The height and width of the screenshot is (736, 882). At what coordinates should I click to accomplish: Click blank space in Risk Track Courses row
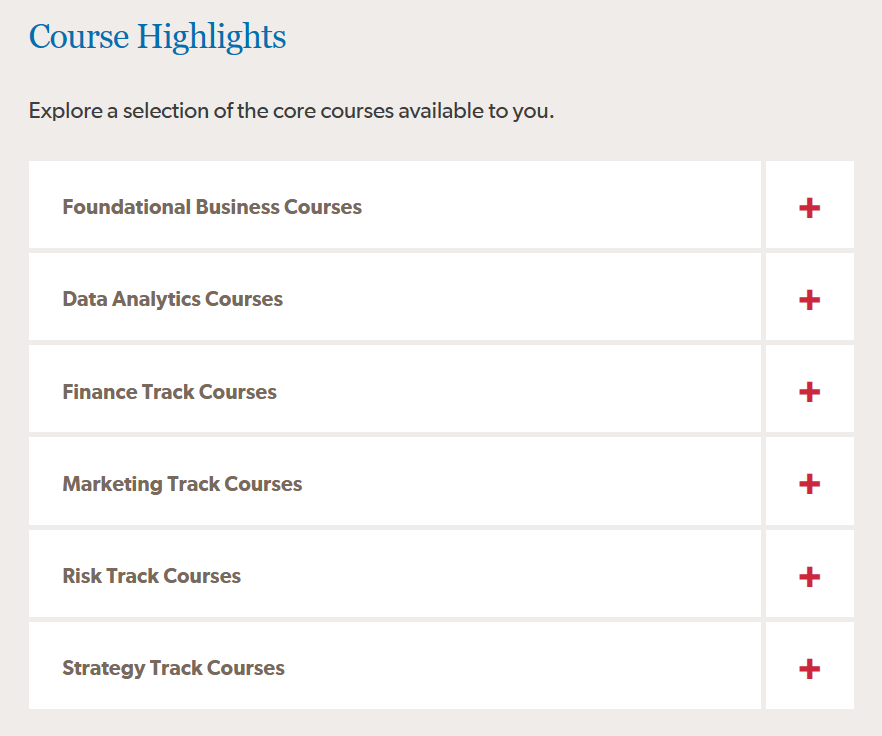coord(500,576)
